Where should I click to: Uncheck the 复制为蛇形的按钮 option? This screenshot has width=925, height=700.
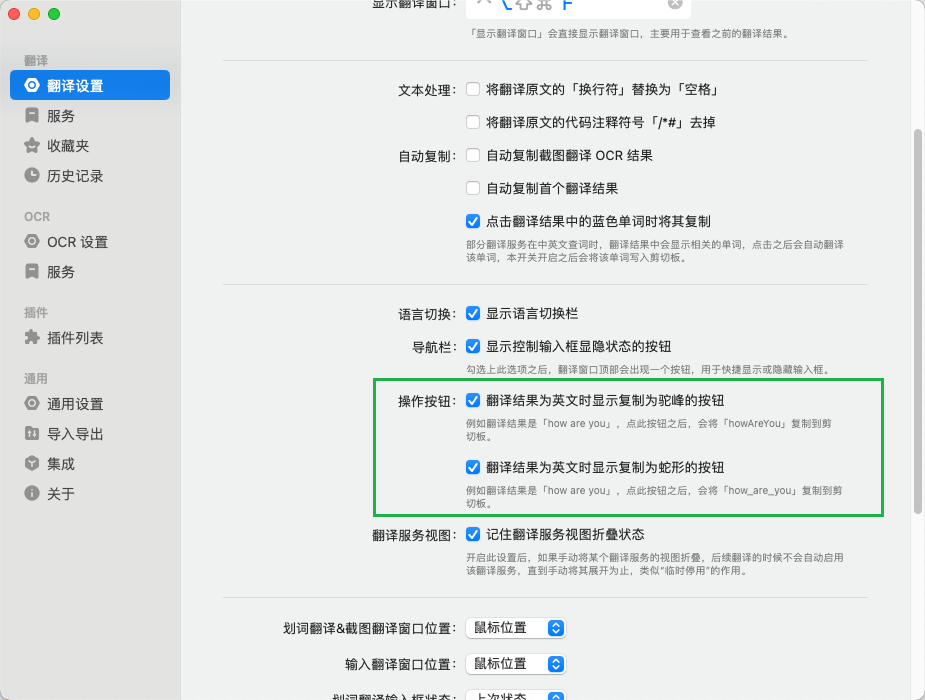click(x=473, y=467)
